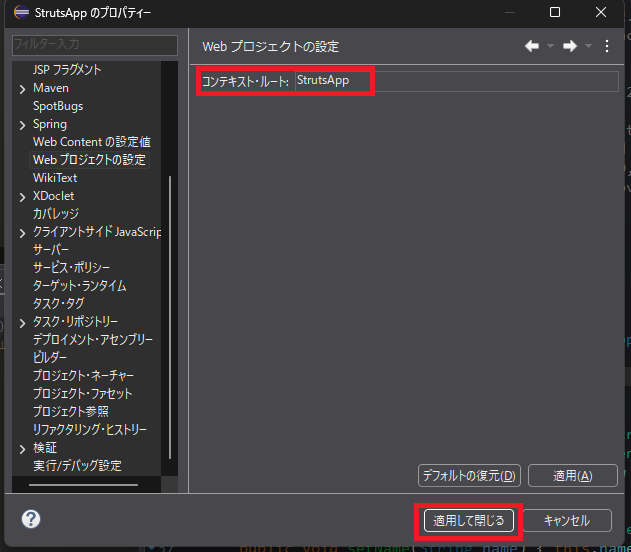Expand the Maven tree node
631x552 pixels.
click(x=23, y=89)
